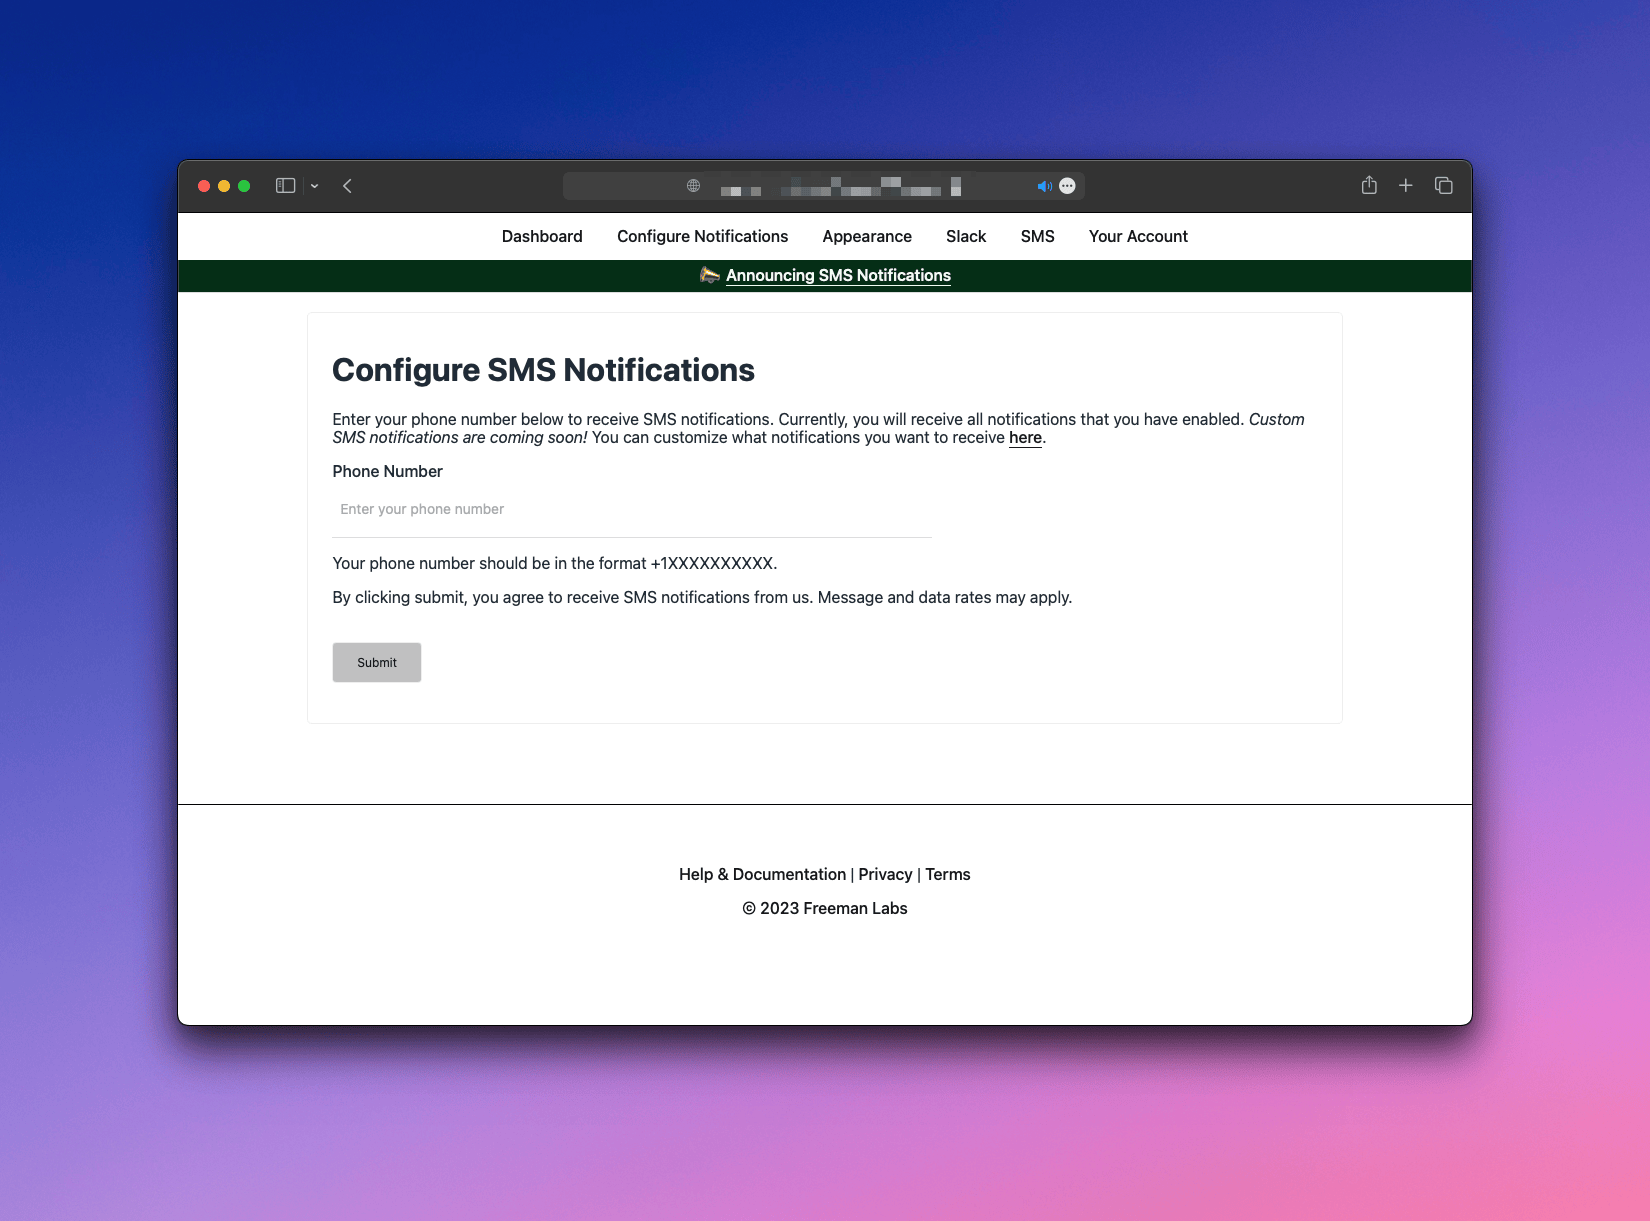
Task: Click the Announcing SMS Notifications banner link
Action: (837, 276)
